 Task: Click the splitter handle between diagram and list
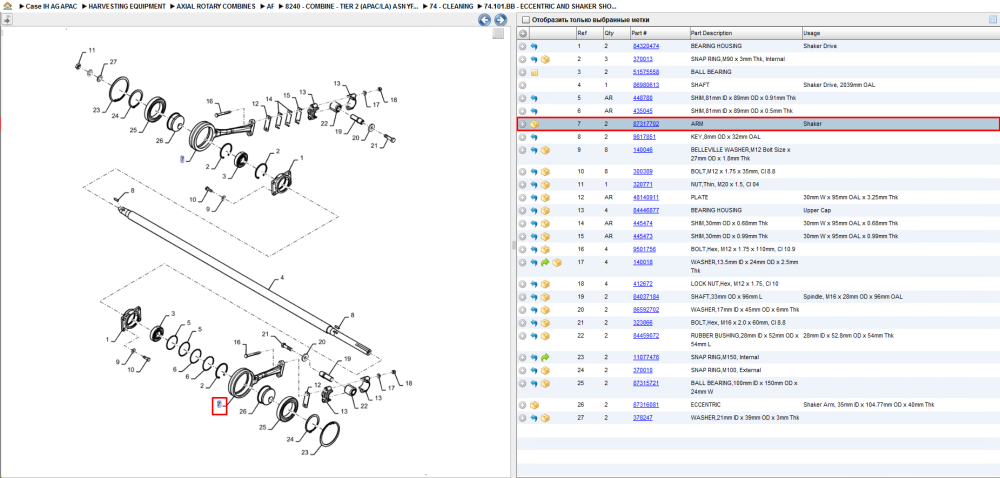point(513,245)
